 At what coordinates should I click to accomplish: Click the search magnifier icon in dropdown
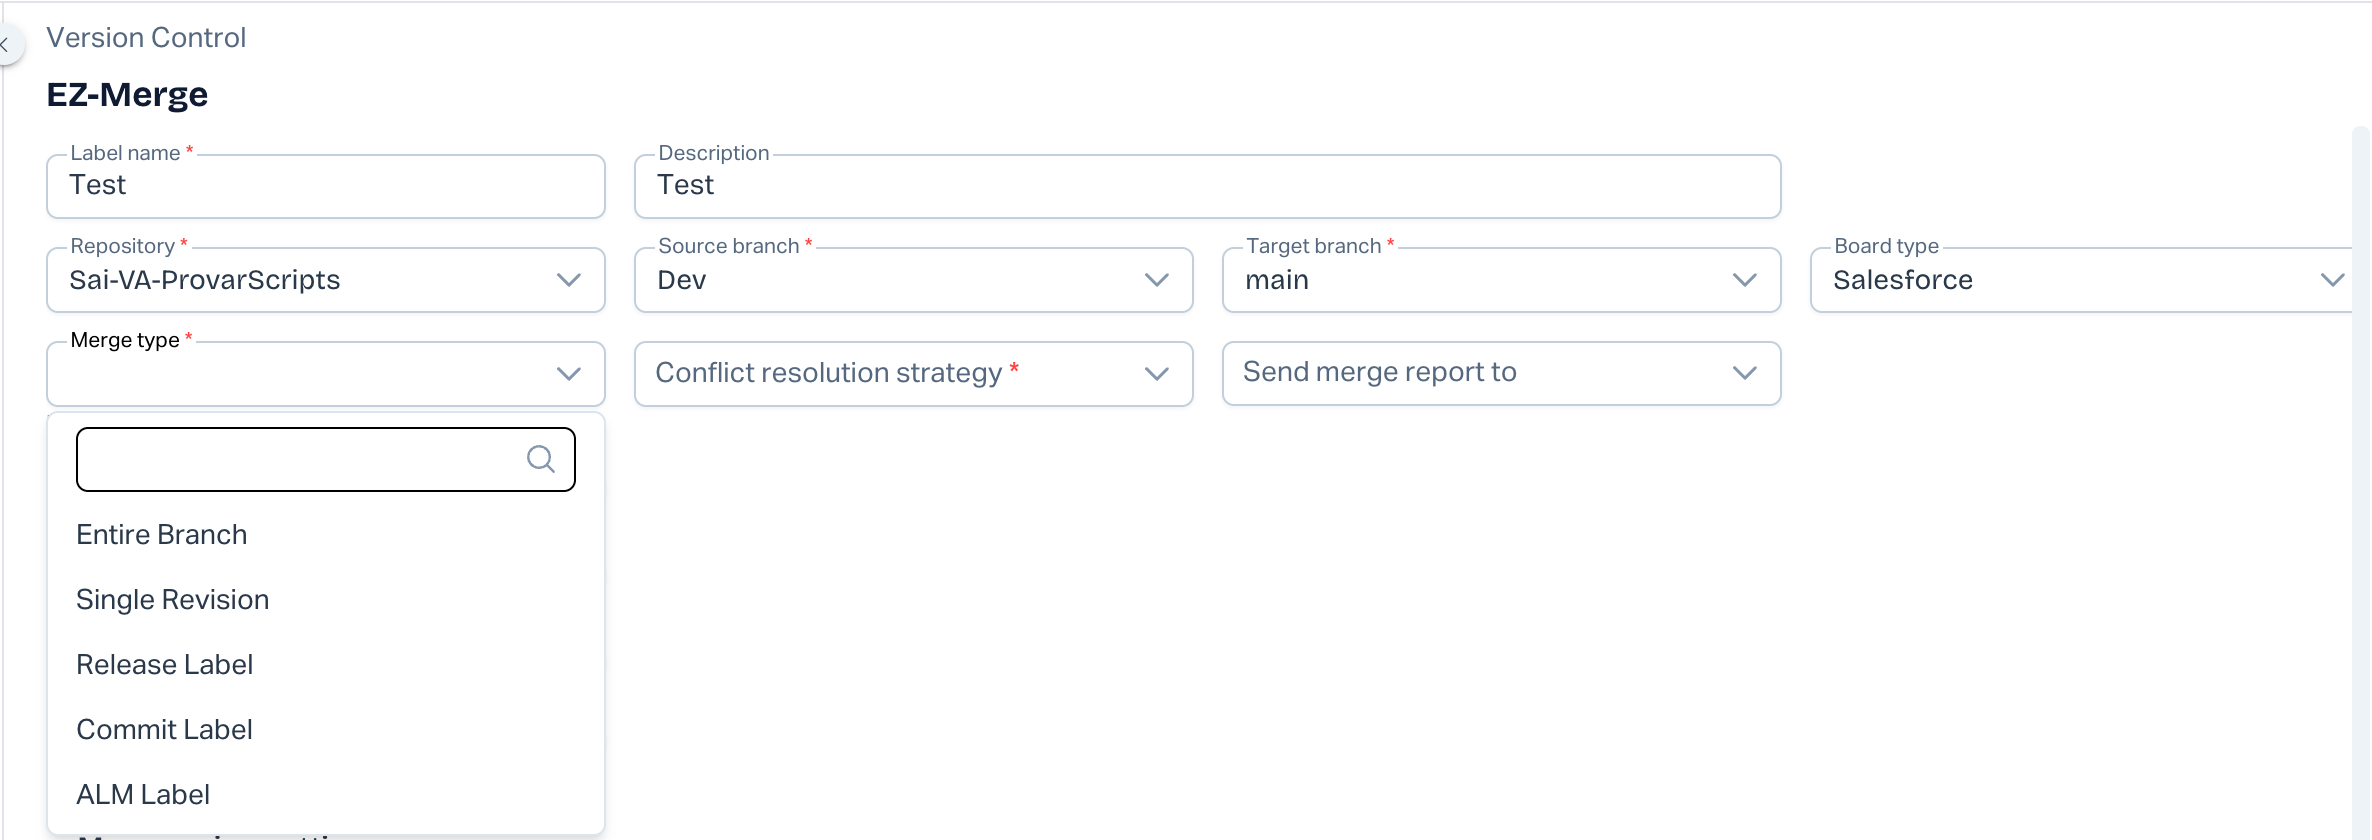(x=540, y=459)
